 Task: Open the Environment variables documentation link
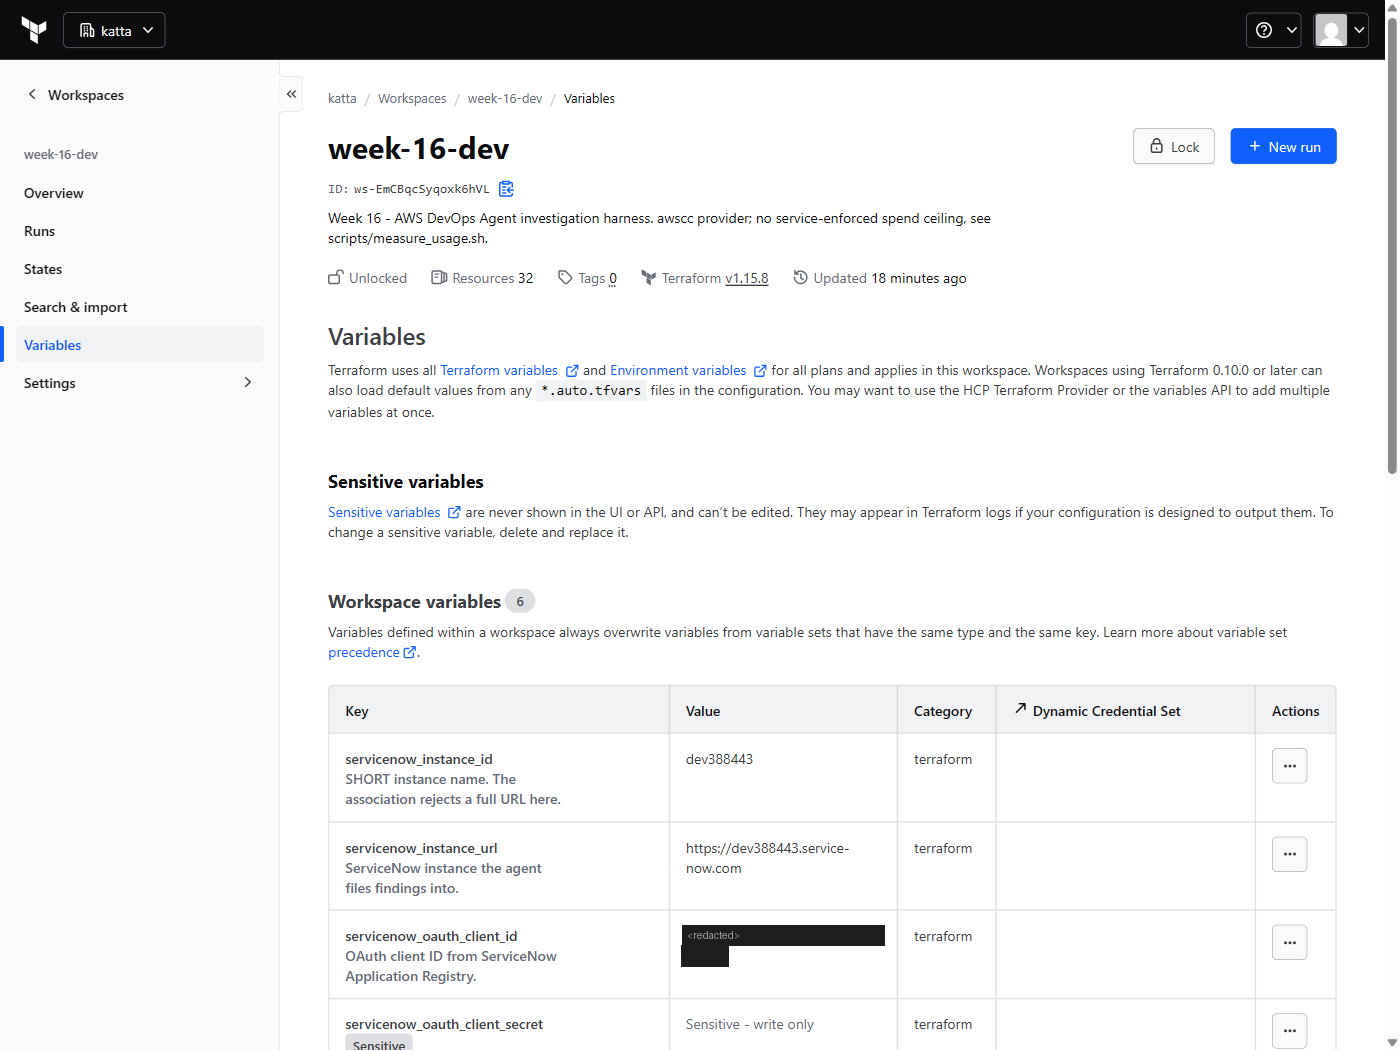click(x=688, y=370)
